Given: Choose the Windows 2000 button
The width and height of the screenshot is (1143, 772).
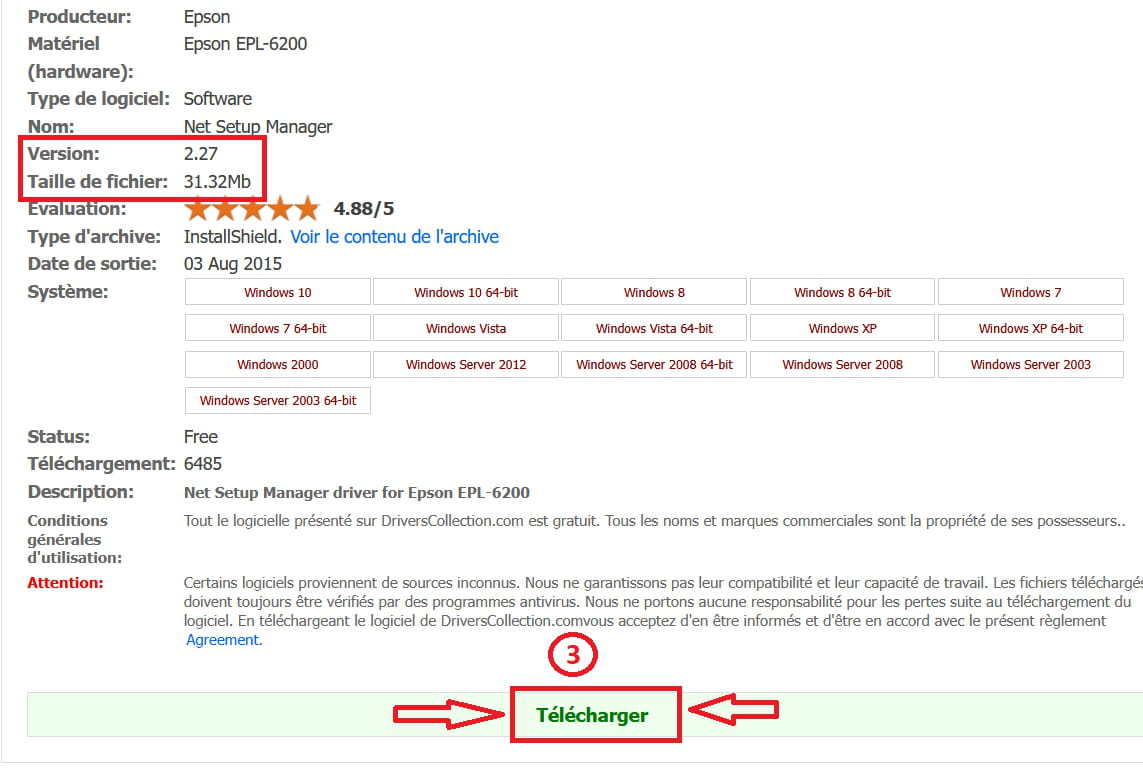Looking at the screenshot, I should (x=278, y=364).
